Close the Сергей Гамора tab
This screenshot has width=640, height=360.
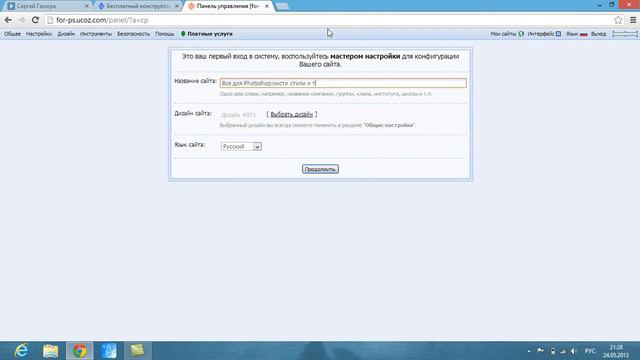(87, 6)
